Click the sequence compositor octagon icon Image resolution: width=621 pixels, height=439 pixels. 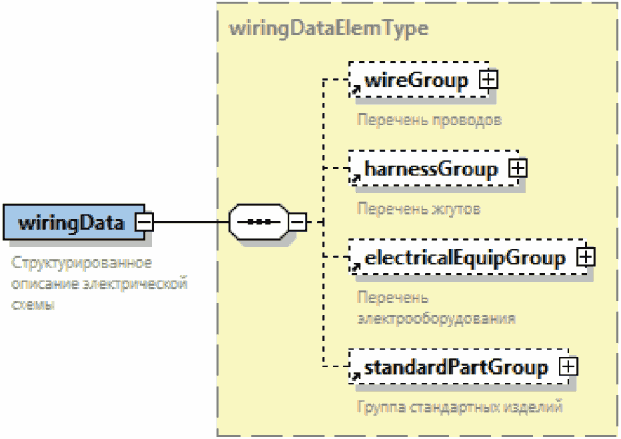coord(258,221)
